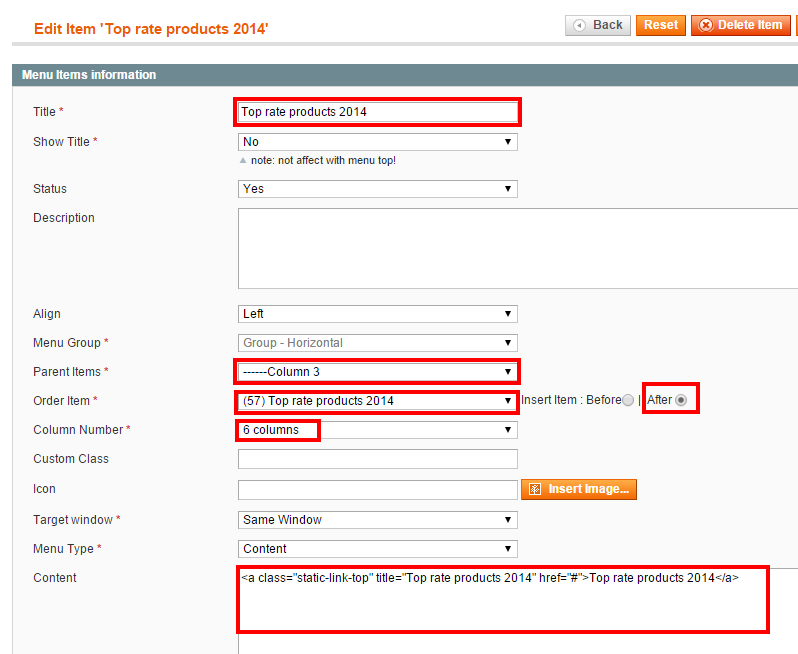Click the Delete Item cross icon

coord(705,25)
